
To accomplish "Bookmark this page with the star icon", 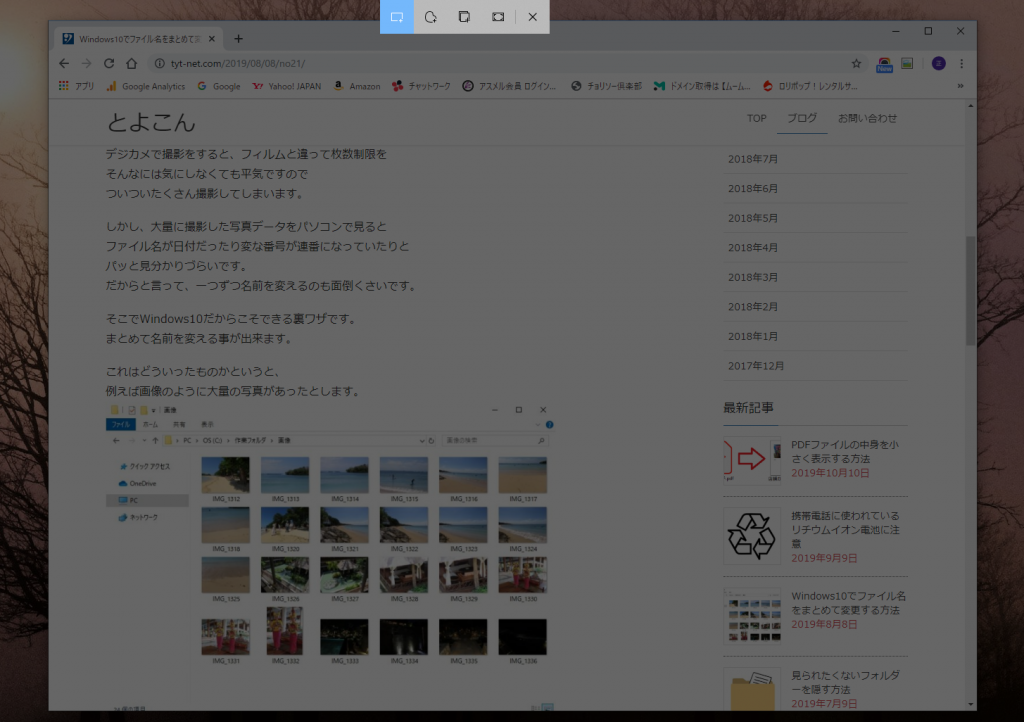I will click(856, 63).
